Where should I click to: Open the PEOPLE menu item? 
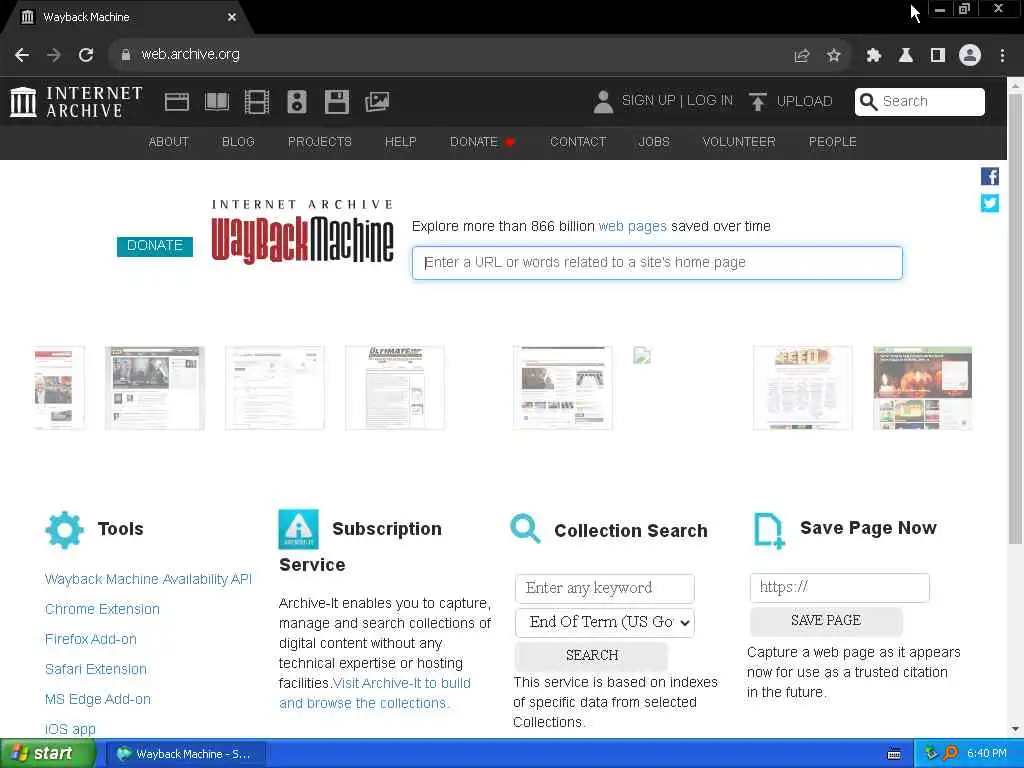coord(833,142)
